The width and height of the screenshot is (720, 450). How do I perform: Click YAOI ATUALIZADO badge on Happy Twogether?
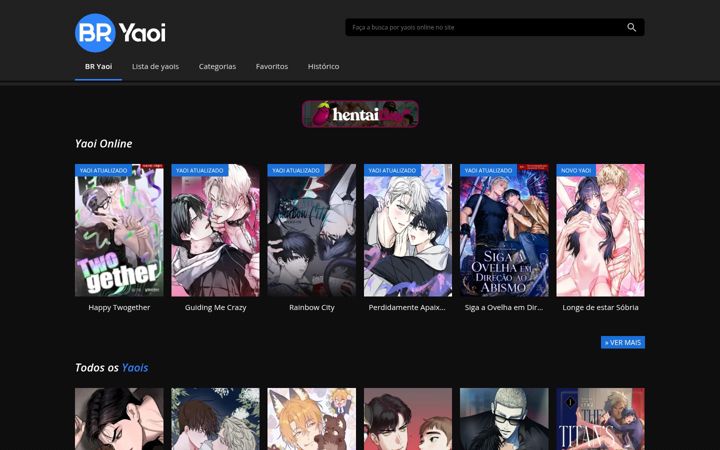point(103,170)
